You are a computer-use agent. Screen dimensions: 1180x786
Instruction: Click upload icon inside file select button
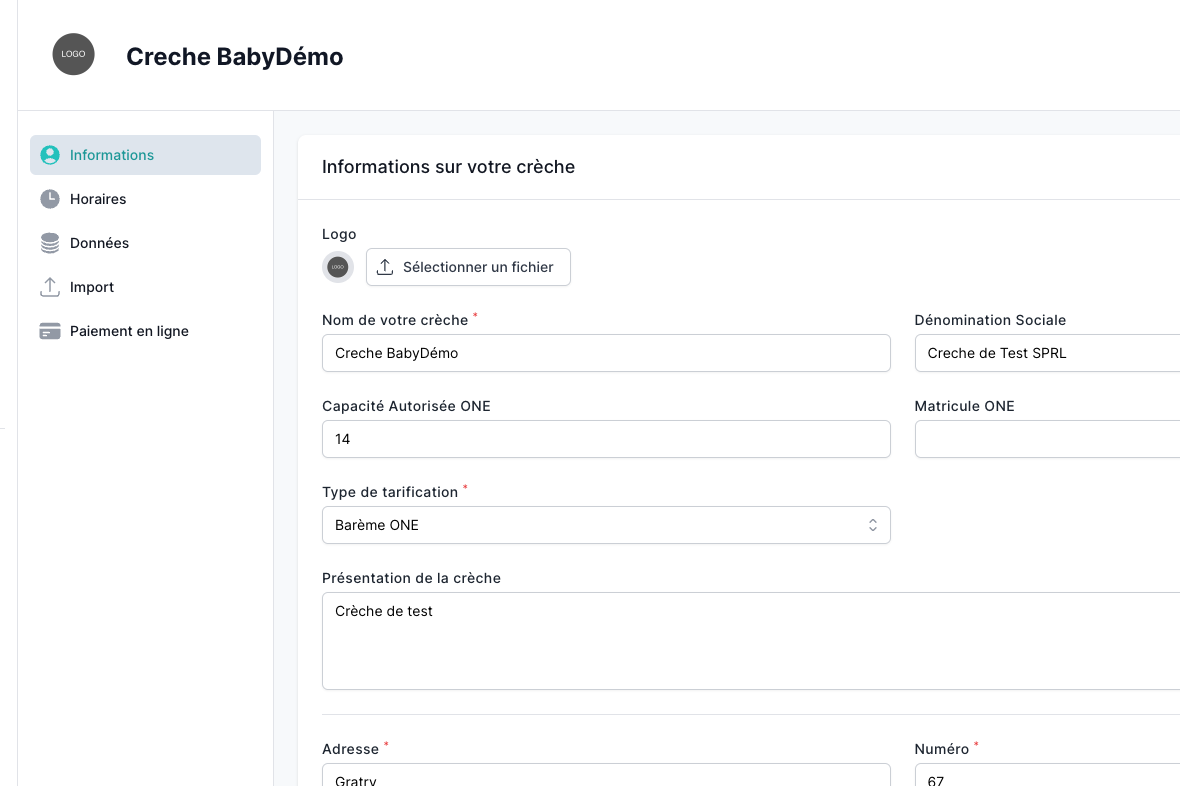coord(385,267)
